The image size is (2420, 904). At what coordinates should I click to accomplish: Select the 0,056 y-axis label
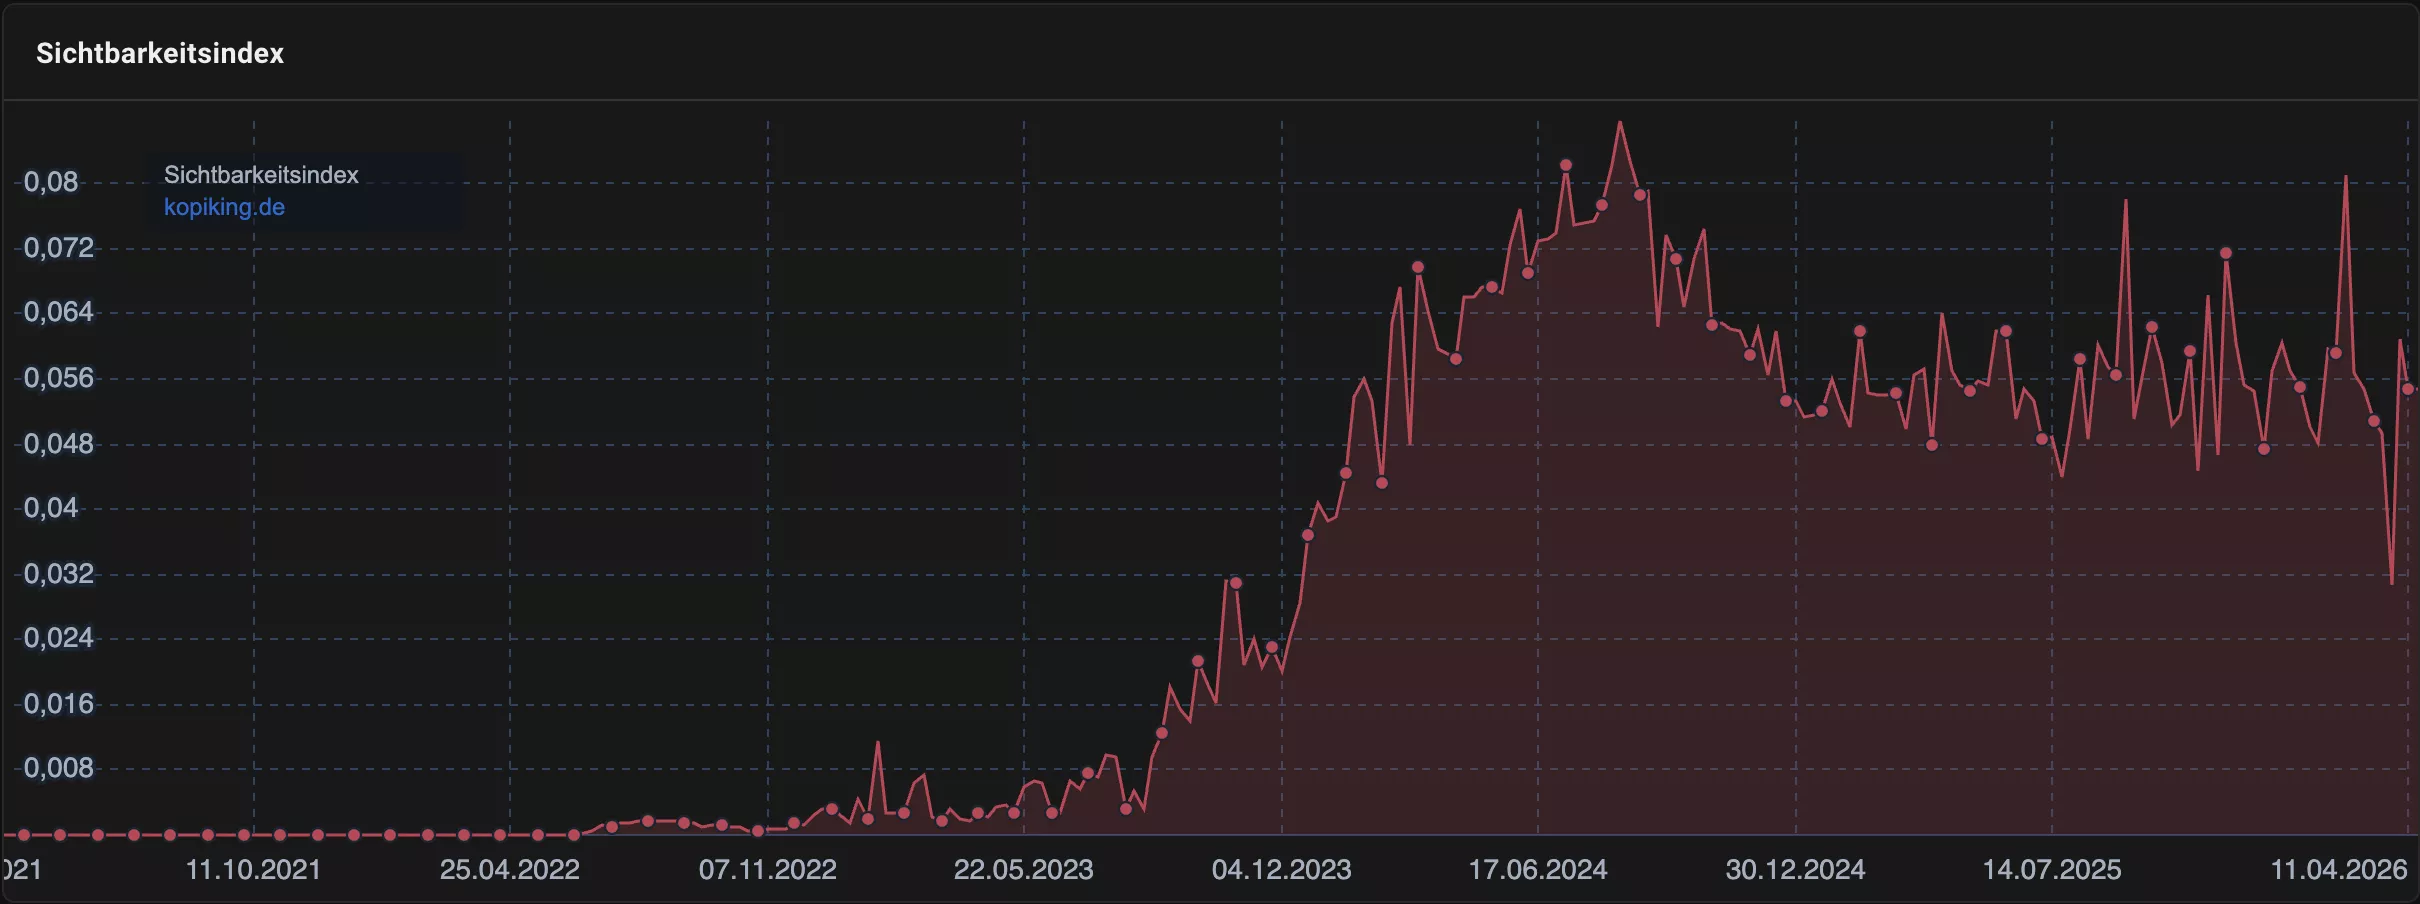point(58,378)
